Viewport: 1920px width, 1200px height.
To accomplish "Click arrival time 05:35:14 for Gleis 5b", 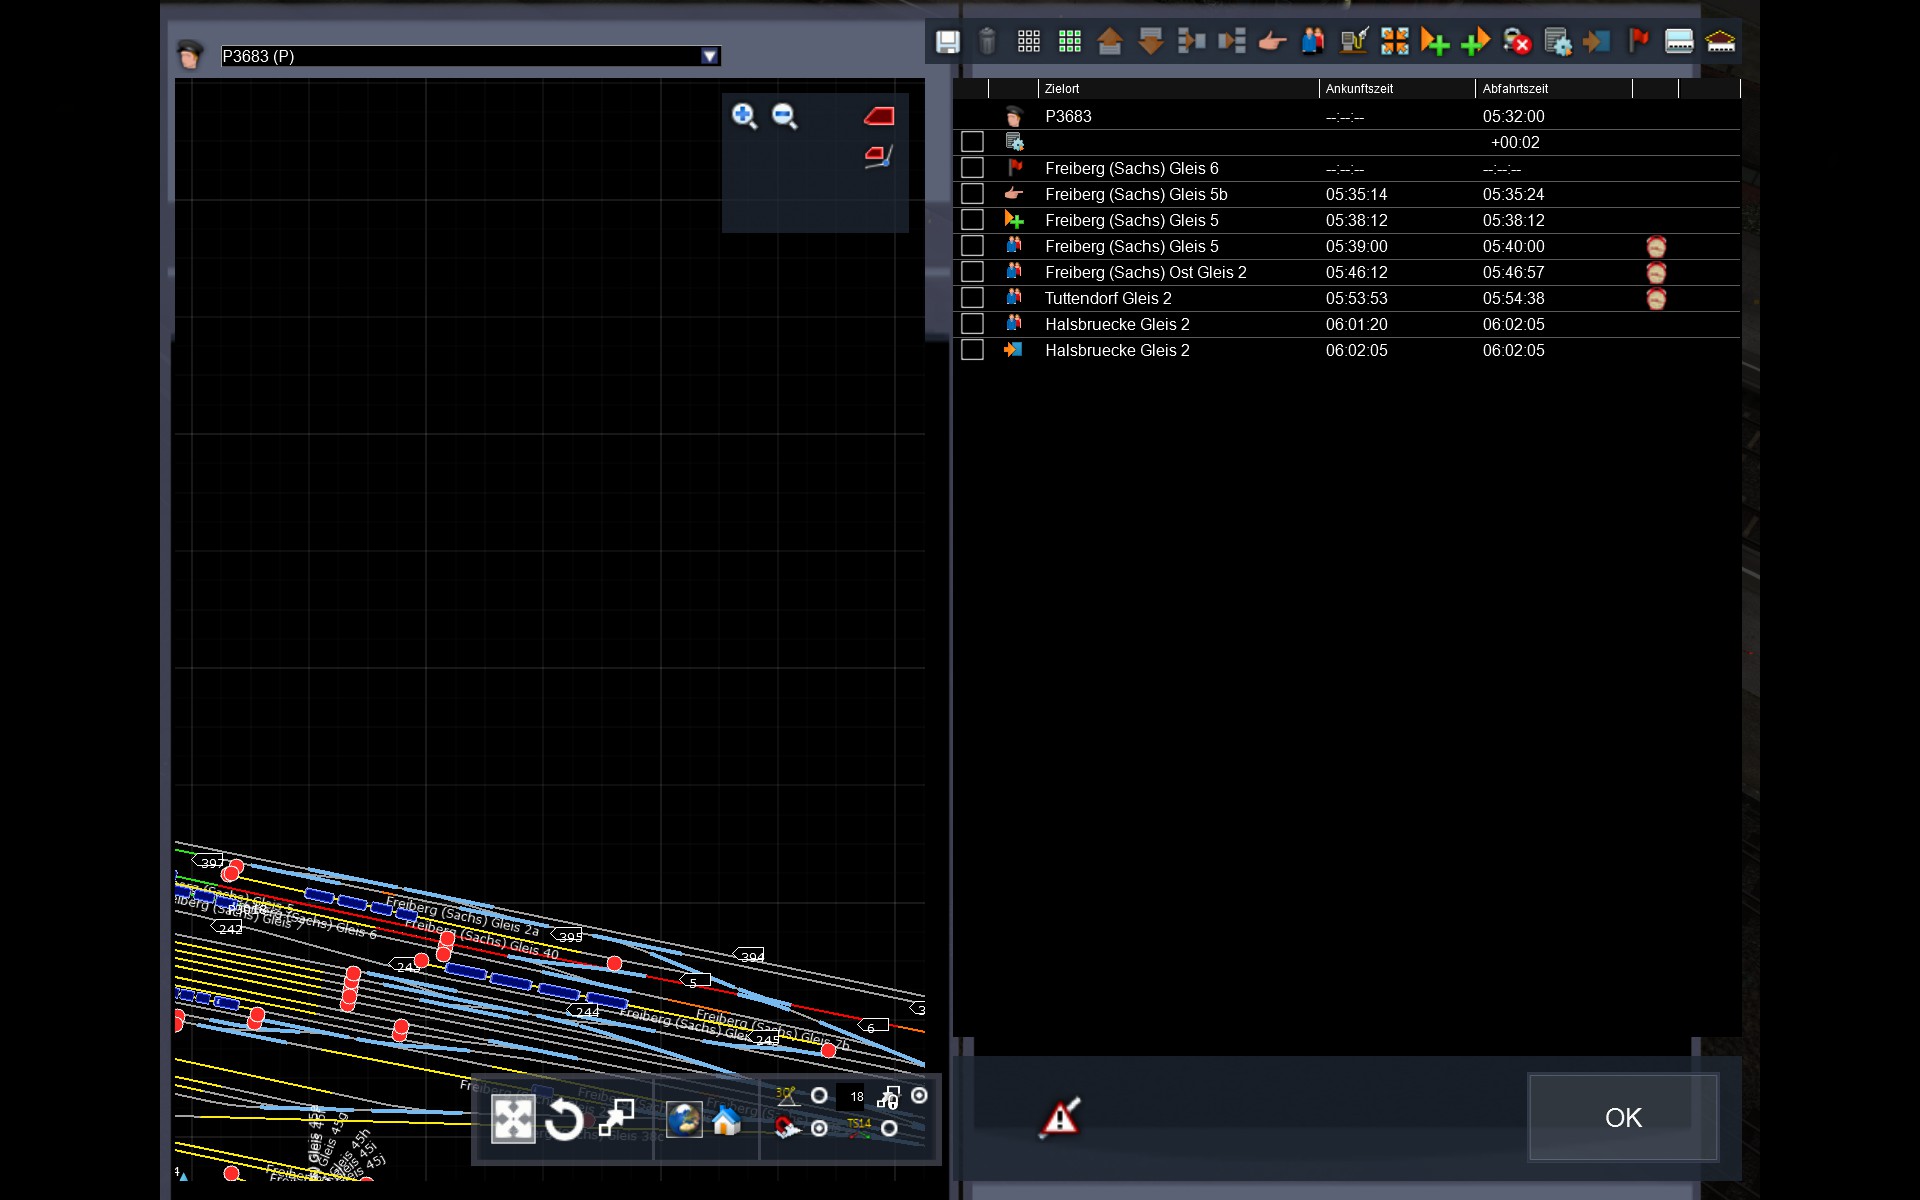I will pyautogui.click(x=1356, y=194).
